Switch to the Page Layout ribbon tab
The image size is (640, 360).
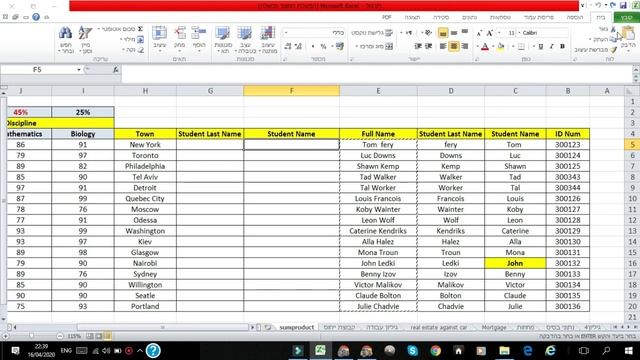click(x=538, y=17)
